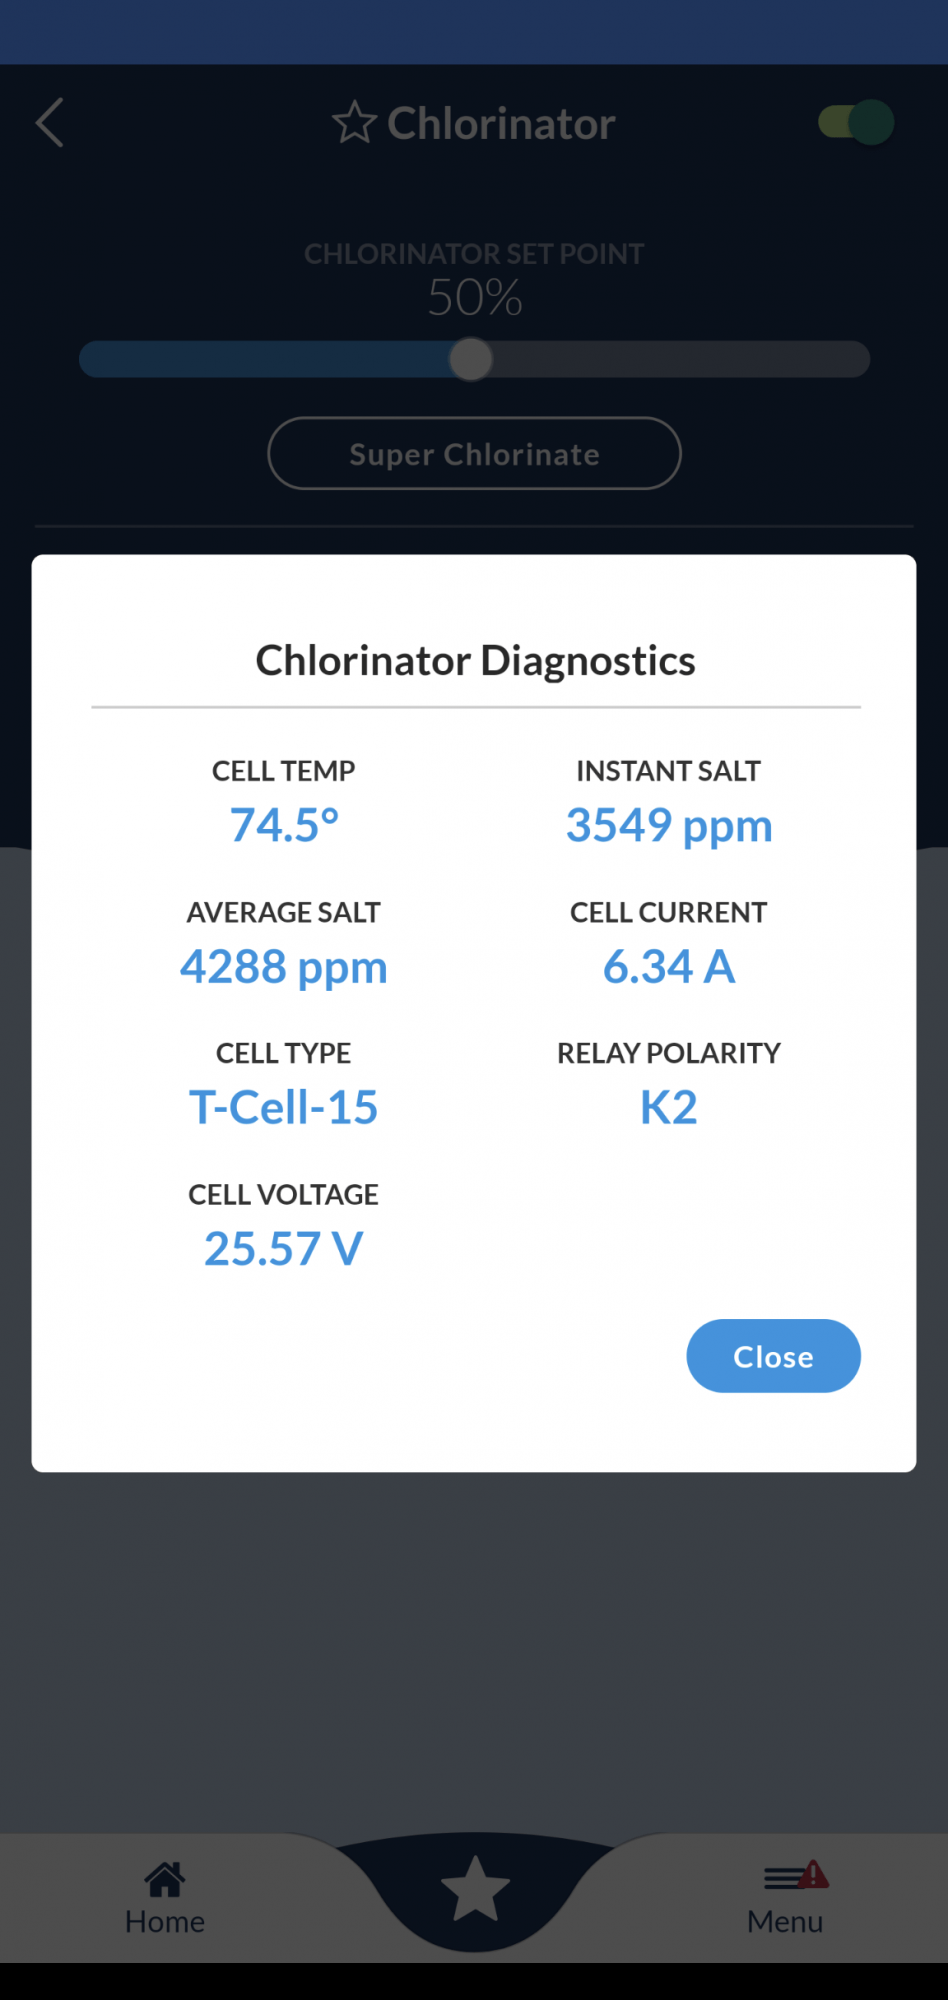Open the center star favorites button
Image resolution: width=948 pixels, height=2000 pixels.
pos(475,1889)
